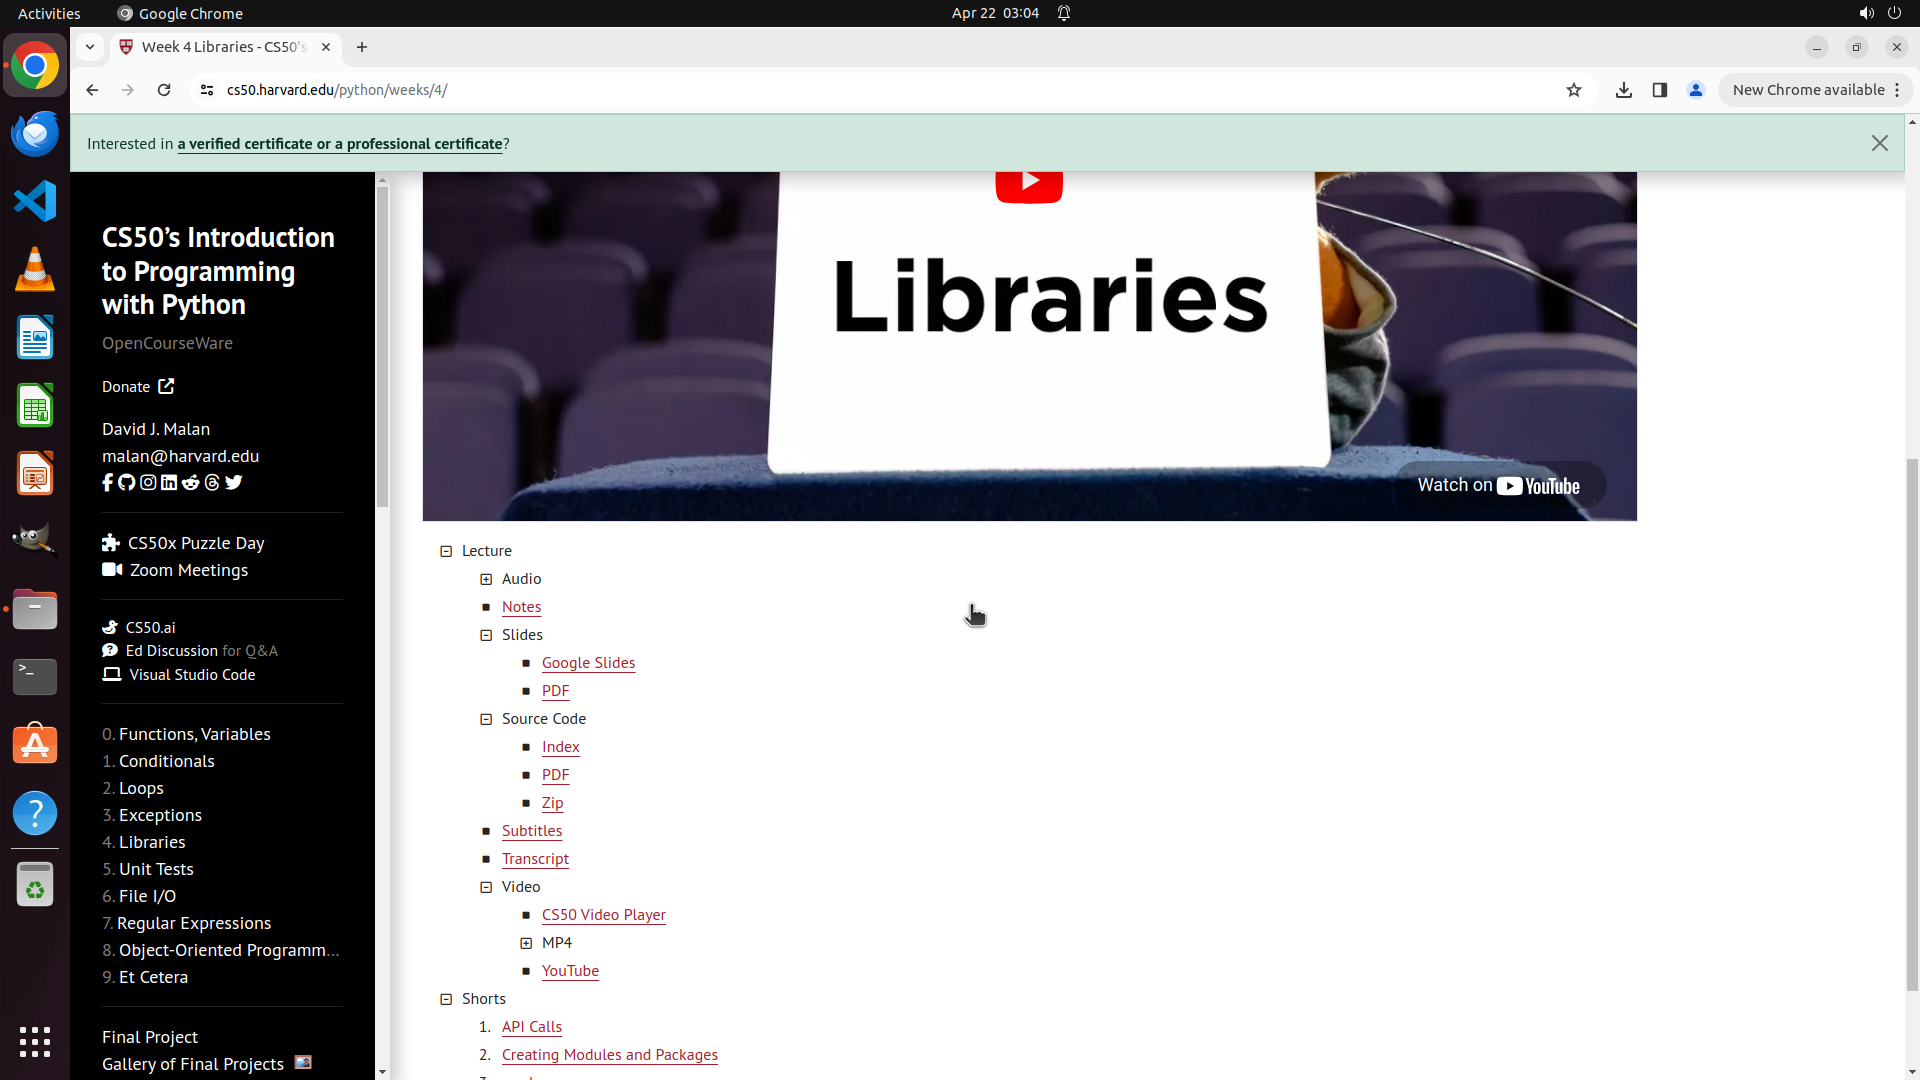Bookmark this page with star icon
The image size is (1920, 1080).
(1574, 90)
